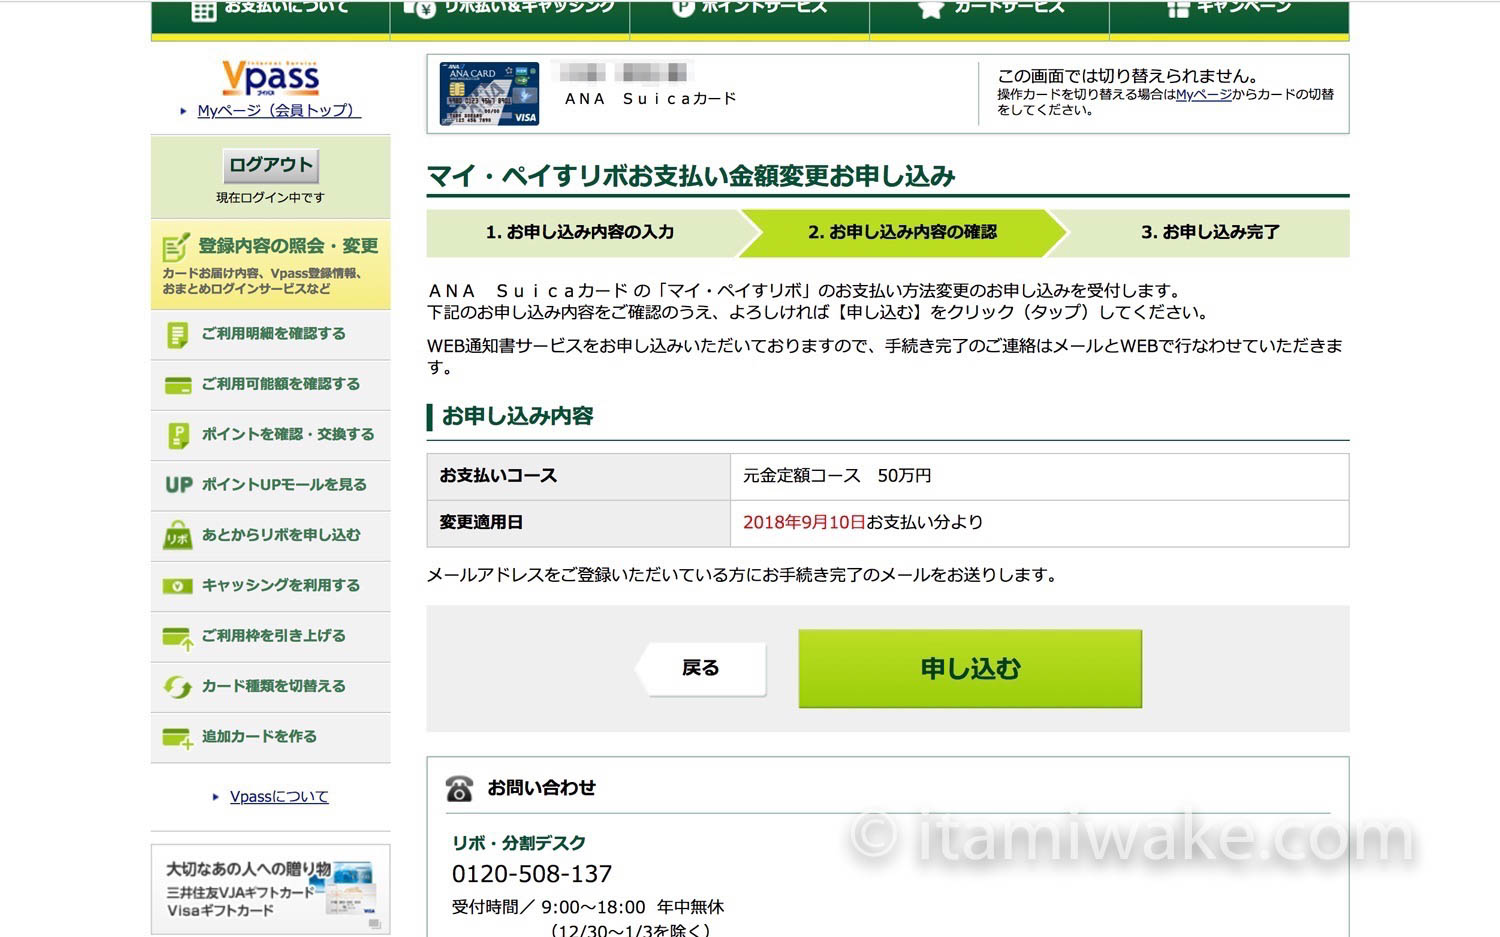Click the お申し込み内容 section heading
The width and height of the screenshot is (1500, 937).
[518, 416]
